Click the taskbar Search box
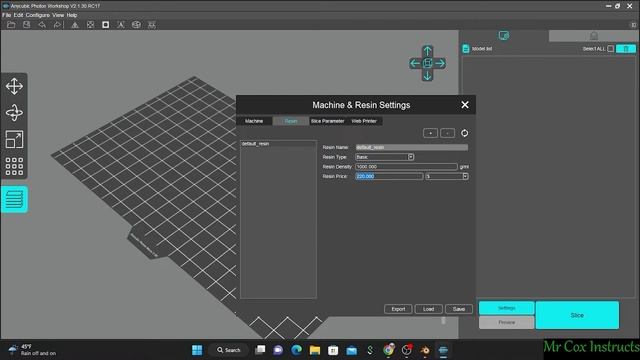 tap(229, 350)
